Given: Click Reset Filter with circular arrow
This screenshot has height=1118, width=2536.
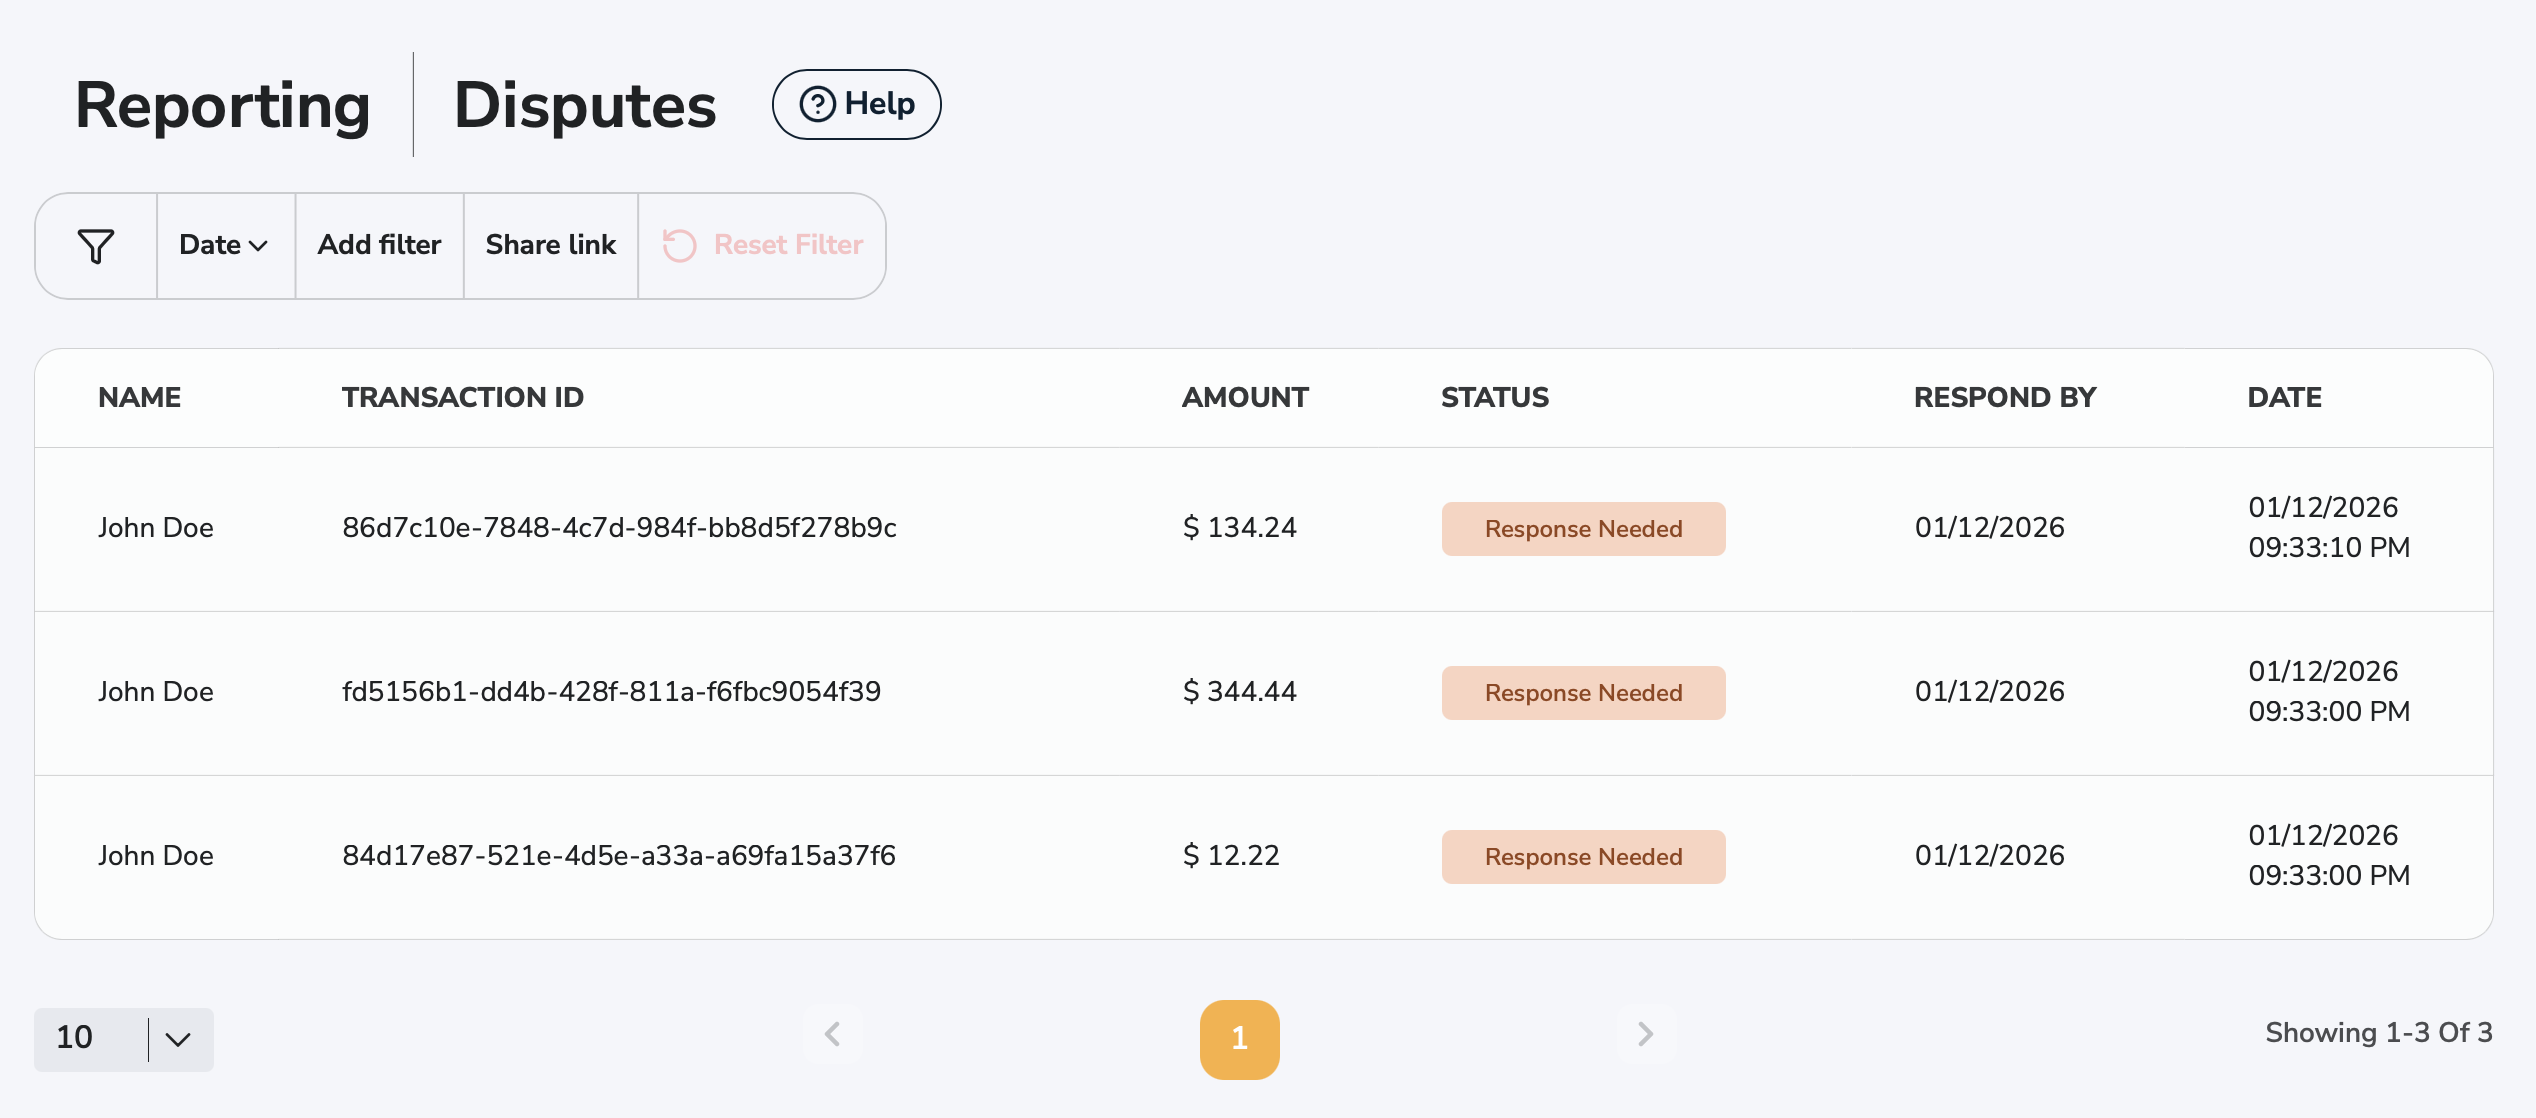Looking at the screenshot, I should point(763,246).
